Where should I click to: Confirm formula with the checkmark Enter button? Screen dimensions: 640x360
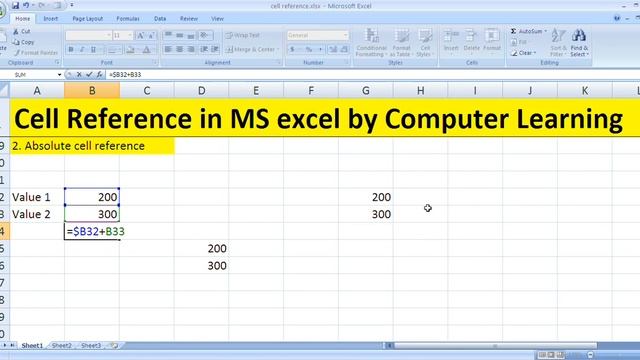(89, 75)
